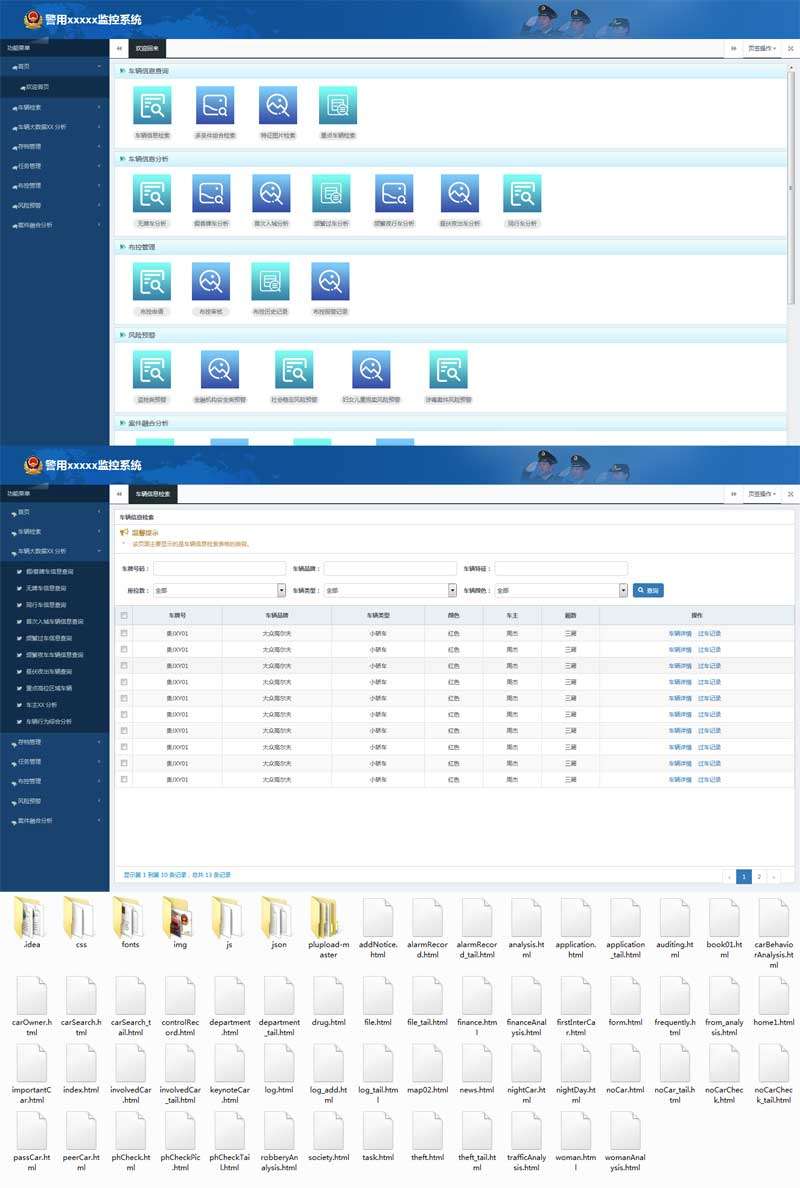Select the 金融机构安全类预警 icon

click(x=220, y=370)
